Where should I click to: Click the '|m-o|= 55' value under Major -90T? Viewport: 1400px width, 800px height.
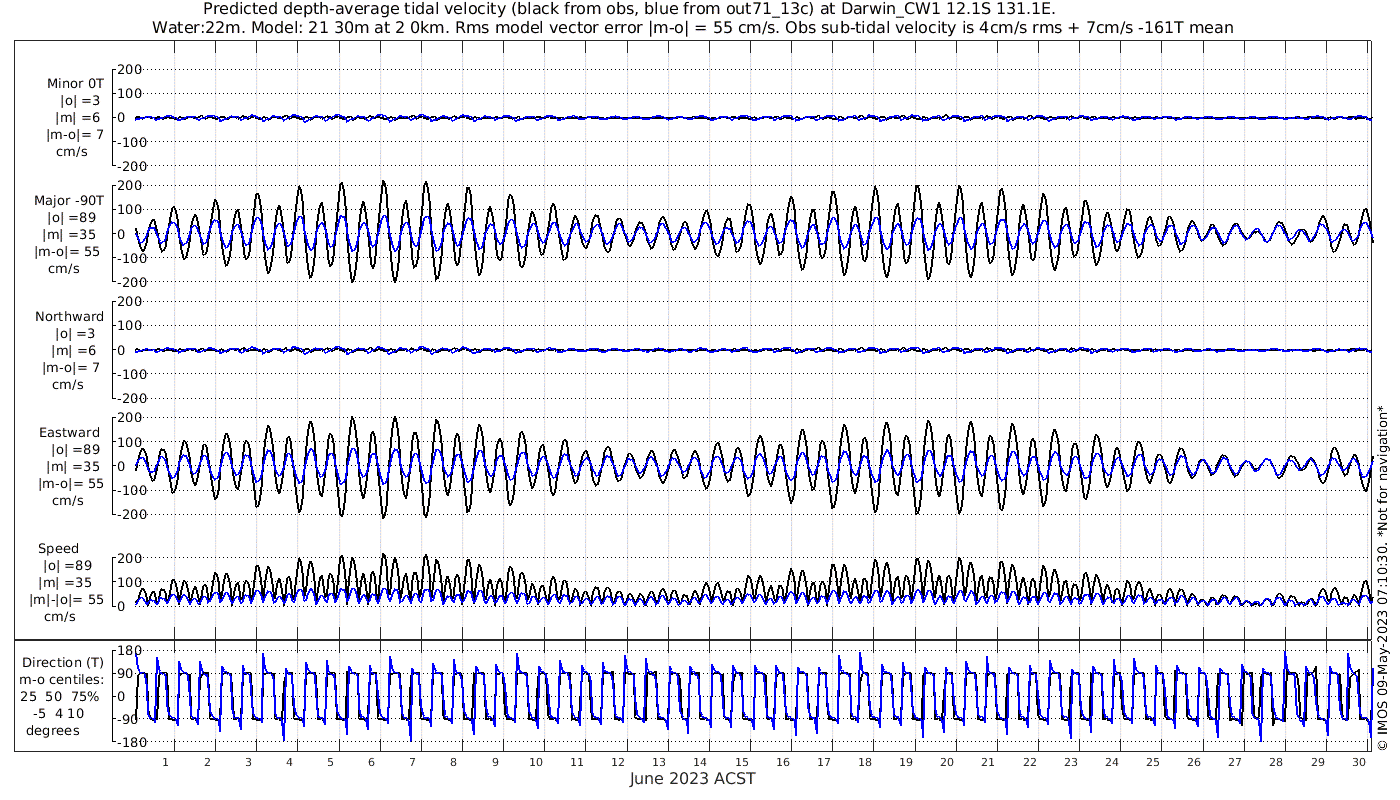69,251
